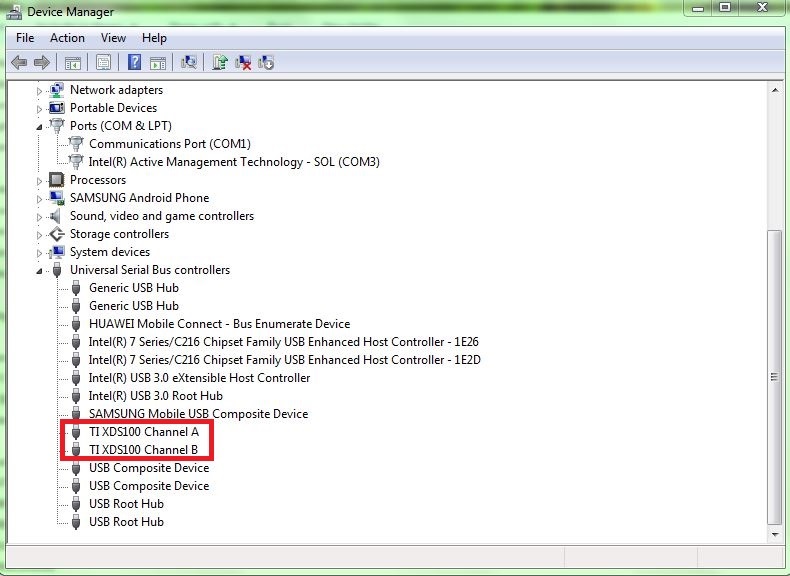This screenshot has width=790, height=576.
Task: Click the Portable Devices category icon
Action: [57, 108]
